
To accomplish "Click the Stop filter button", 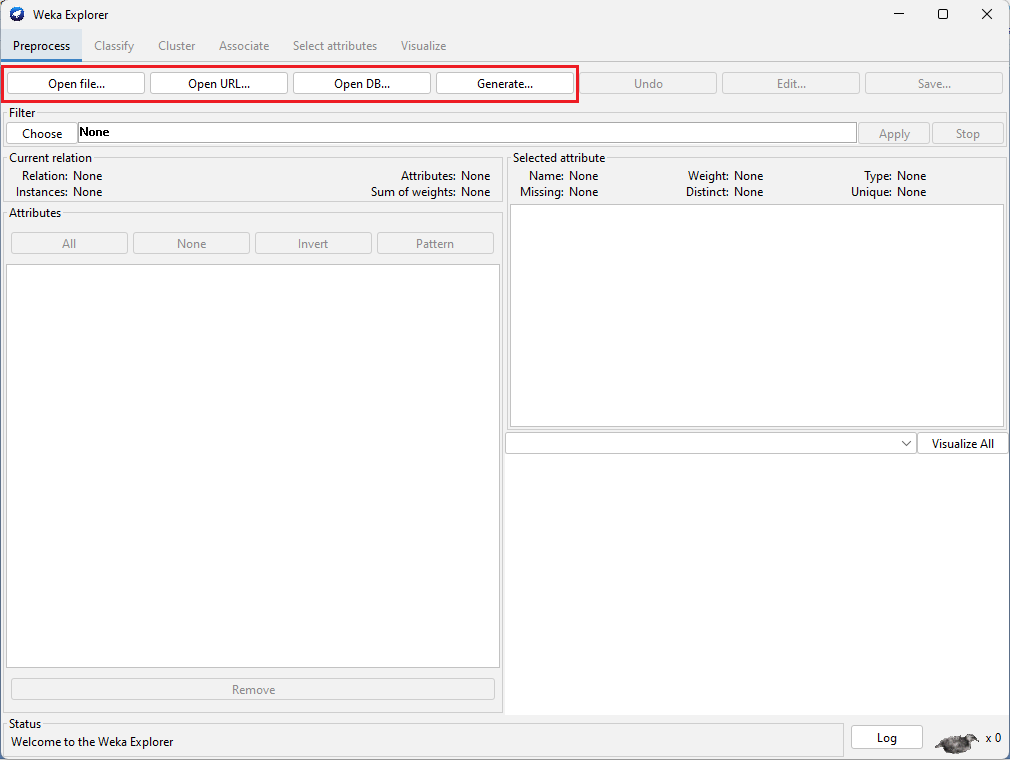I will click(x=967, y=133).
